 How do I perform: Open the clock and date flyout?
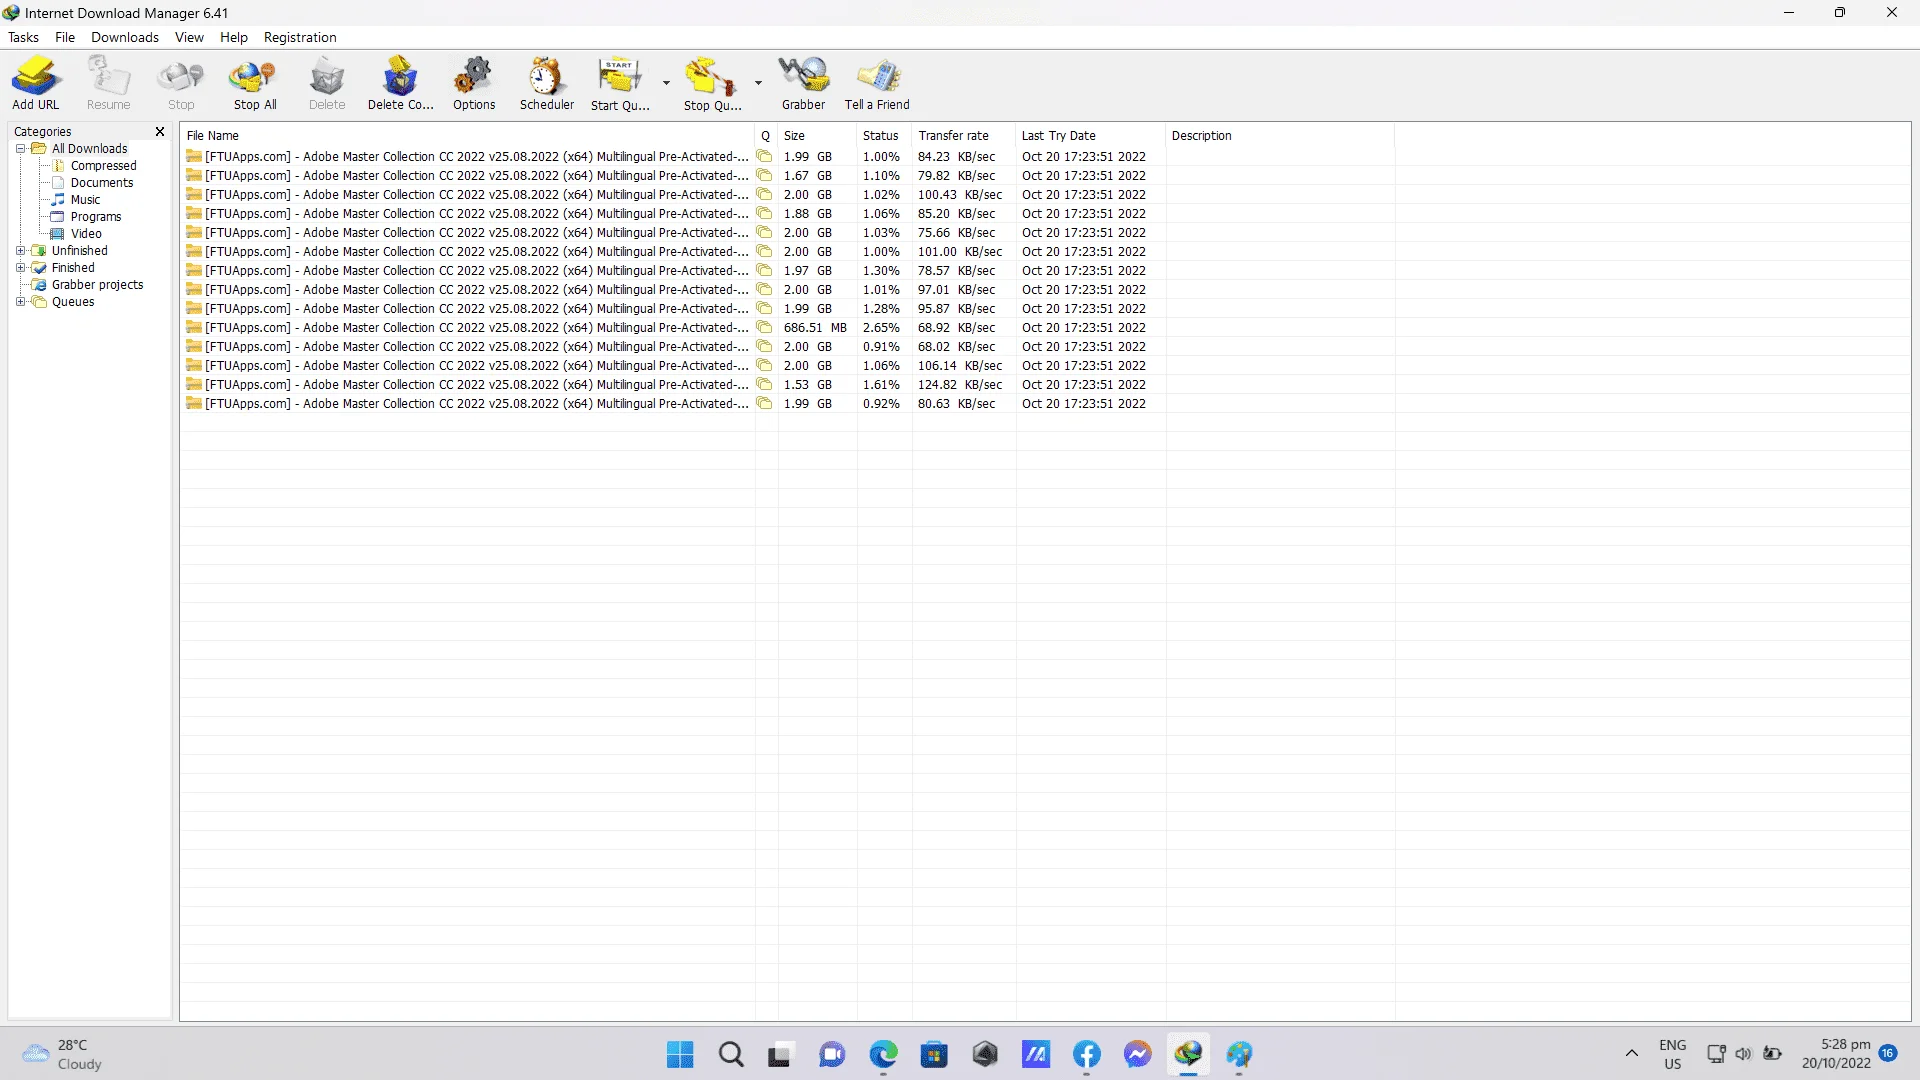(1836, 1054)
